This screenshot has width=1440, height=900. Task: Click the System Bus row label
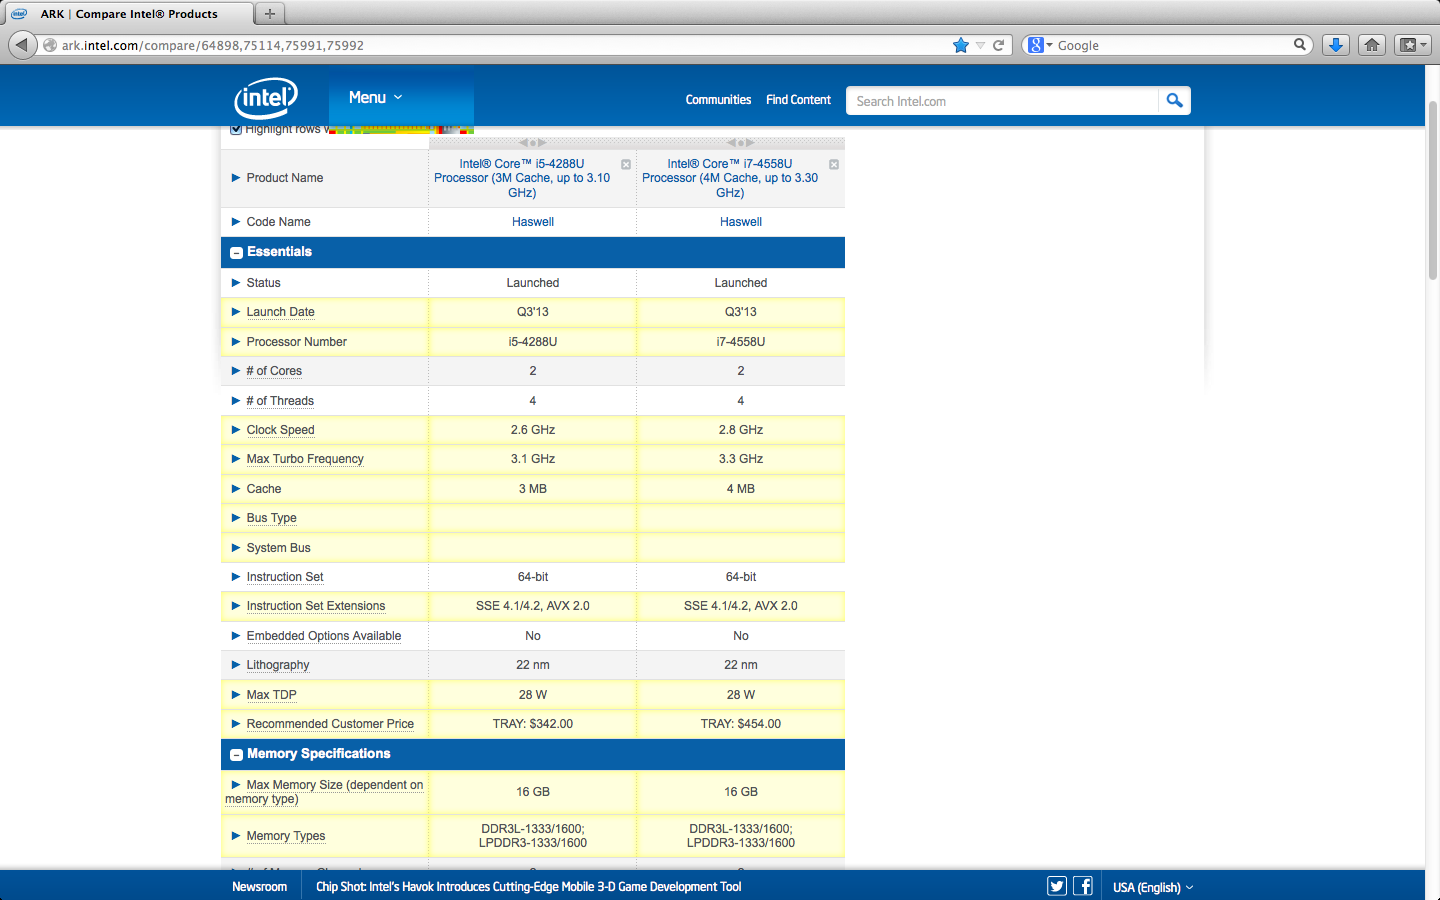tap(278, 548)
